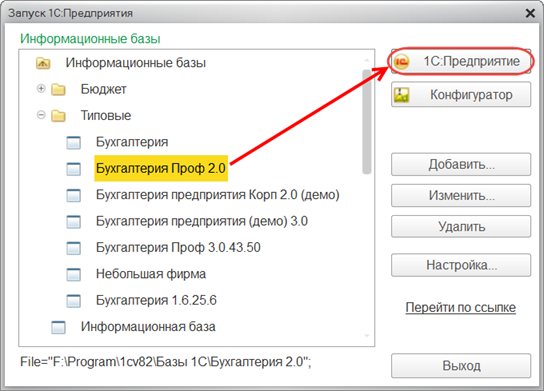Select Информационные базы root tree row
The height and width of the screenshot is (391, 544).
click(x=136, y=63)
